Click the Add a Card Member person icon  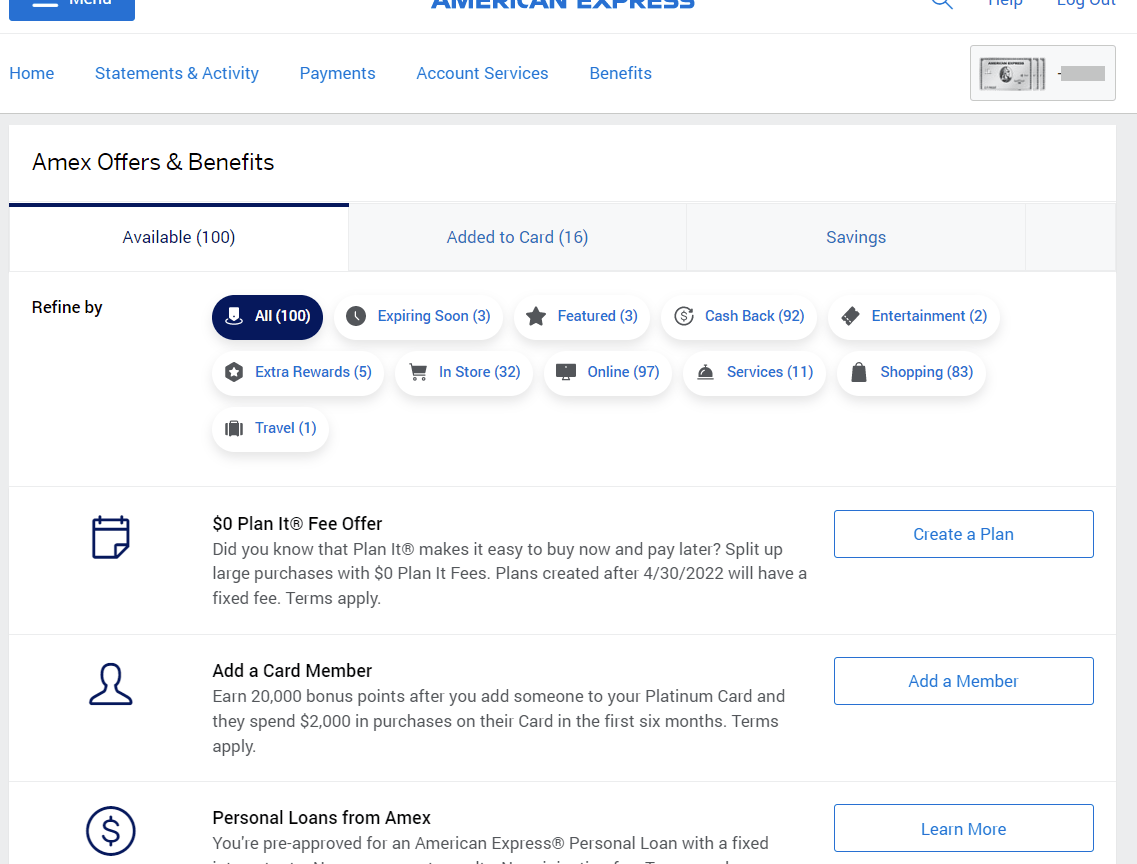pos(110,684)
